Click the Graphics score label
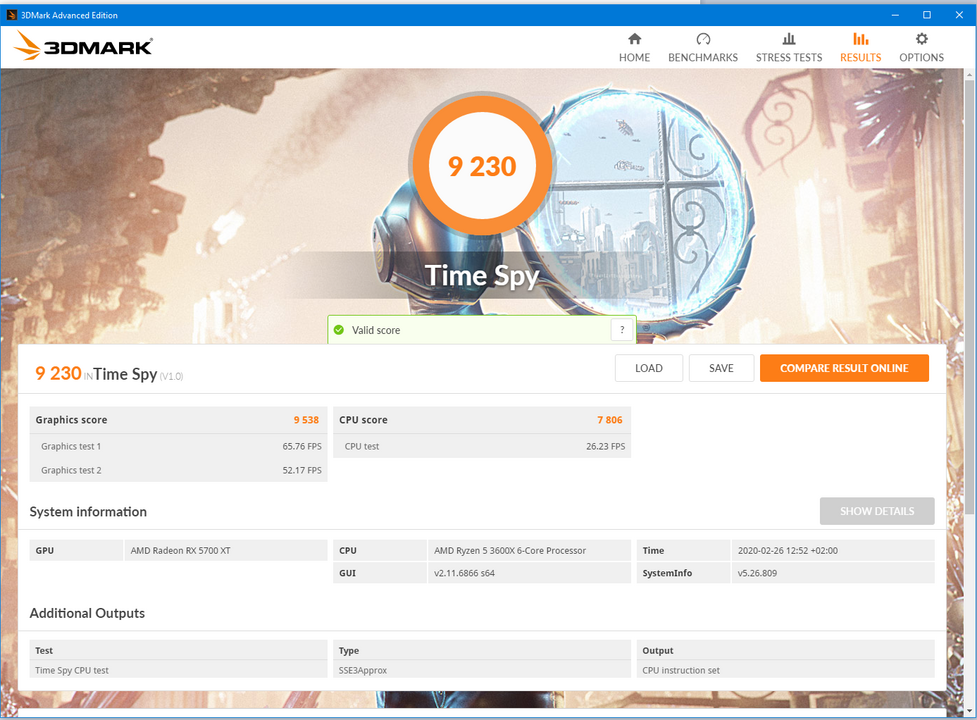Screen dimensions: 977x720 tap(71, 420)
